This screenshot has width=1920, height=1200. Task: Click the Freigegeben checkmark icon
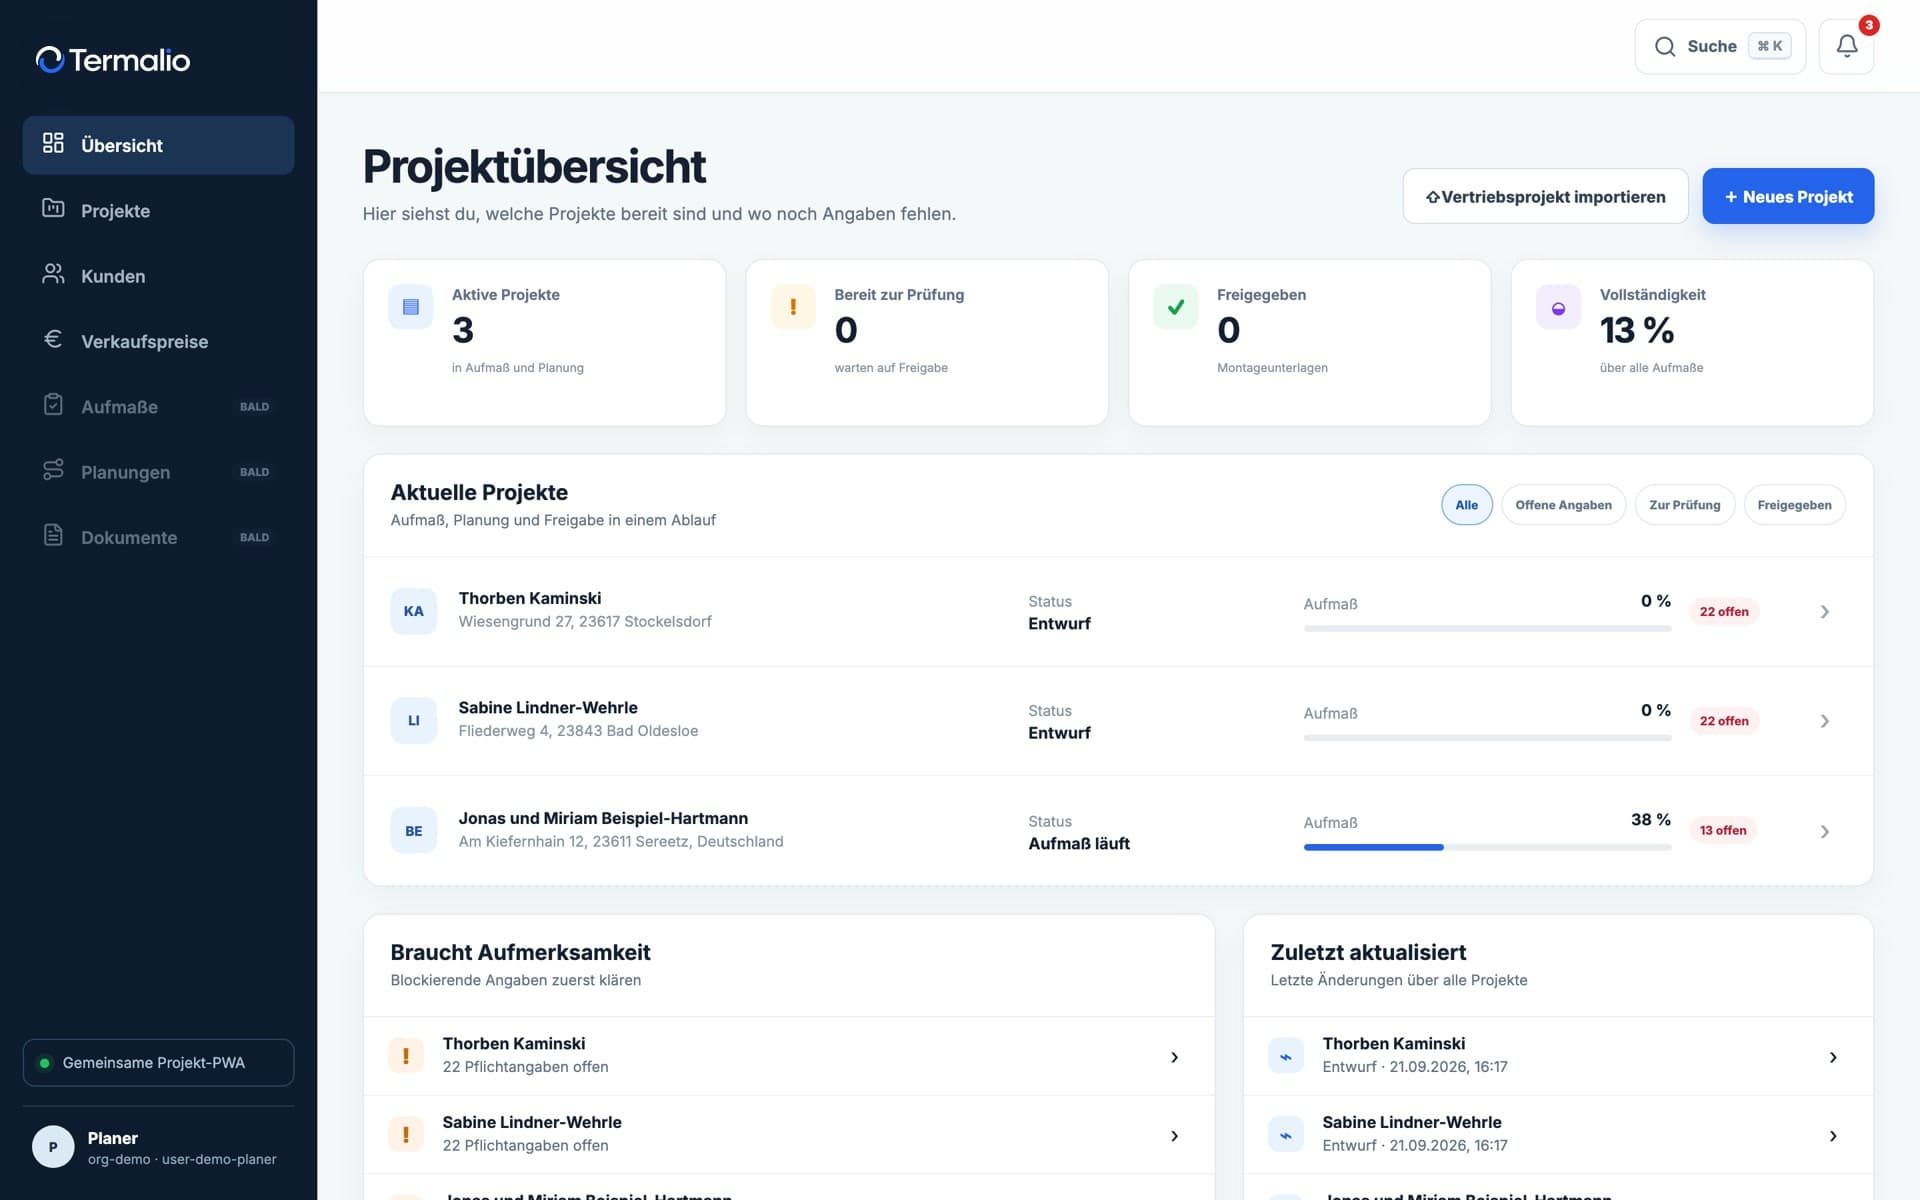[1176, 307]
